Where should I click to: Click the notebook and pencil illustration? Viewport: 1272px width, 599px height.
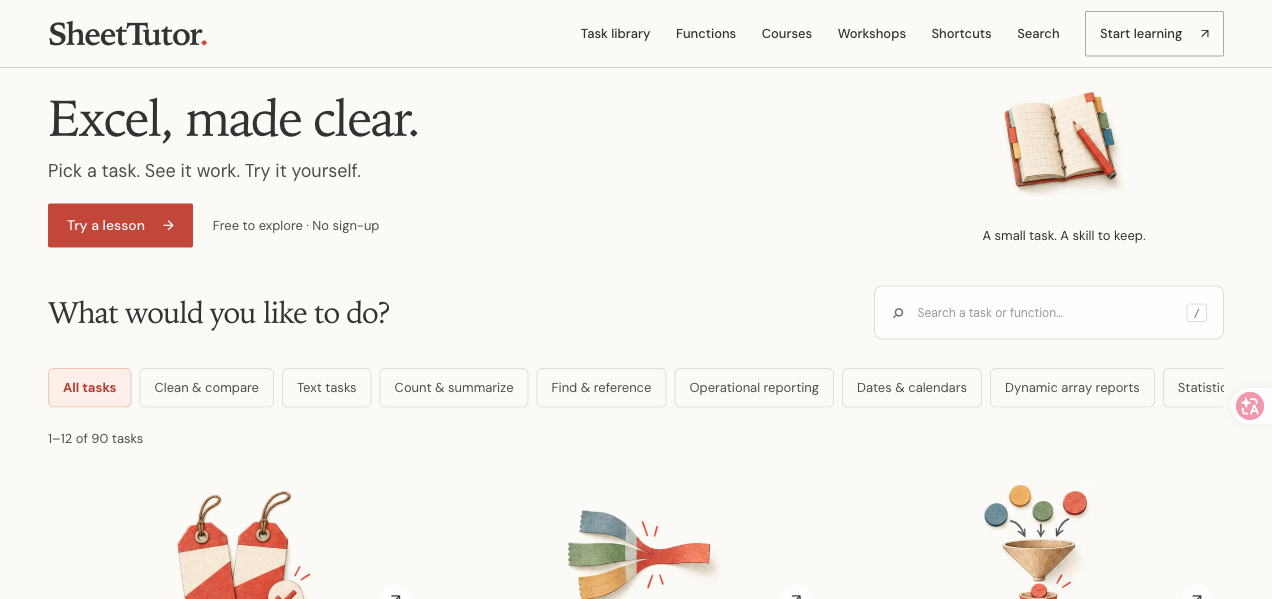(x=1062, y=140)
